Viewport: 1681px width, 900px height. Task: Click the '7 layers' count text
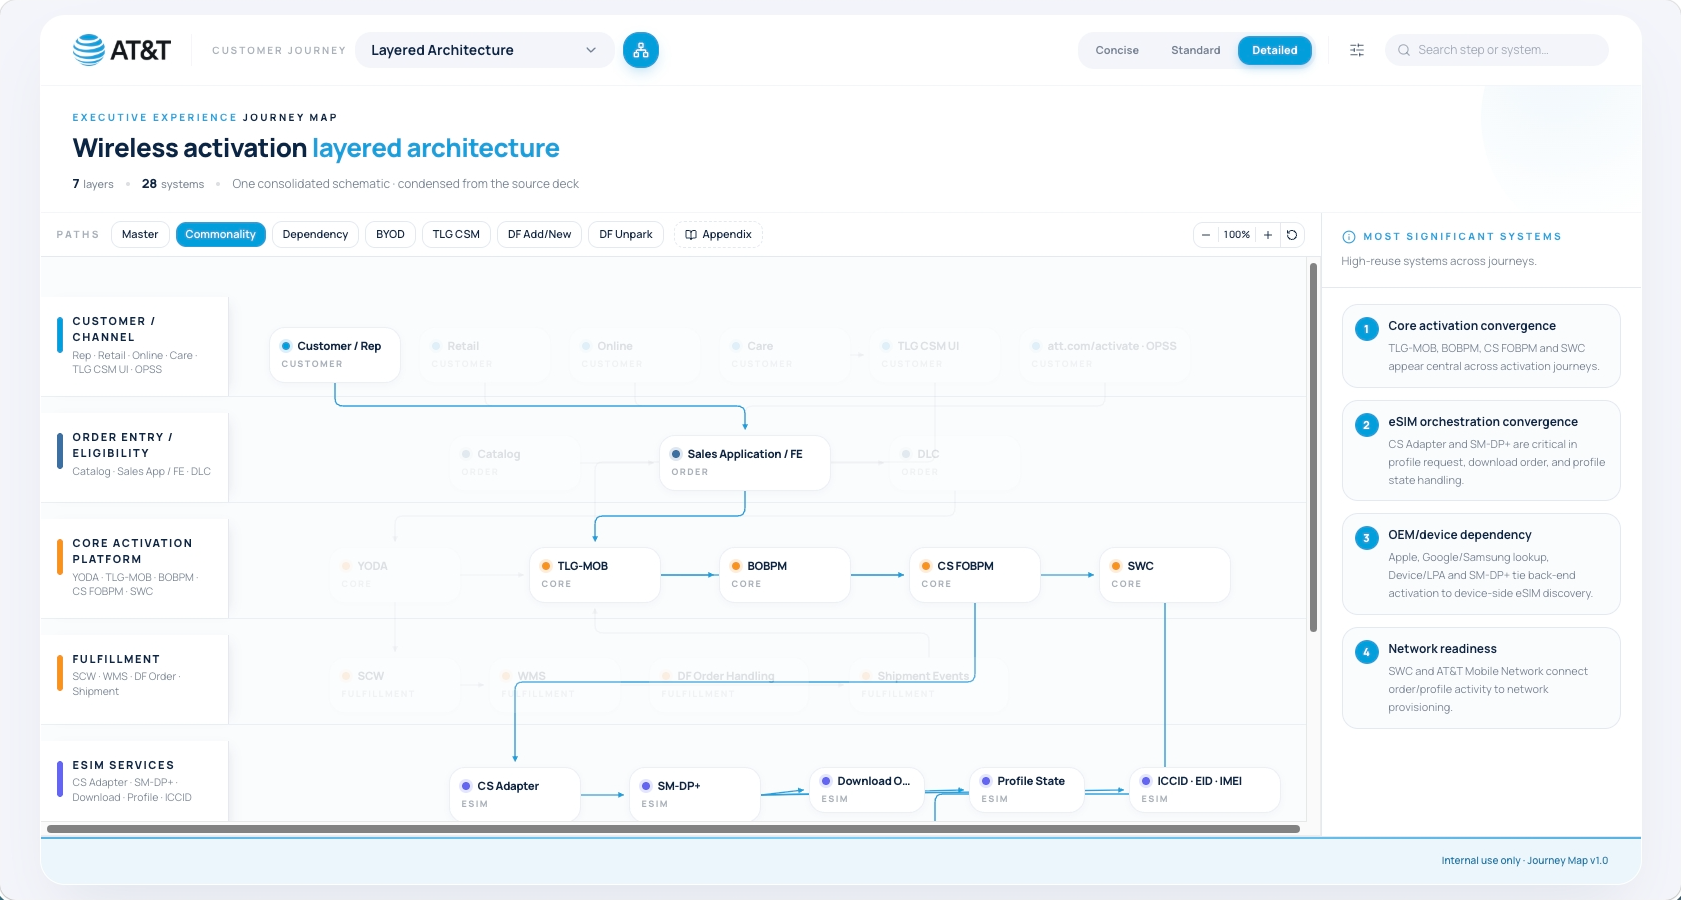click(x=93, y=184)
